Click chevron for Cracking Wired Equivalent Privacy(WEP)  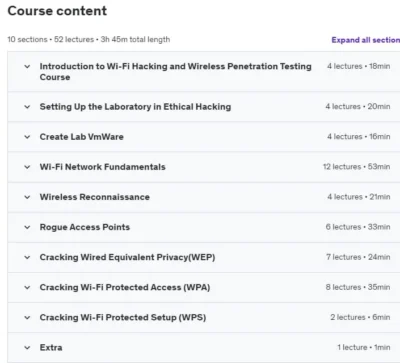(x=27, y=257)
